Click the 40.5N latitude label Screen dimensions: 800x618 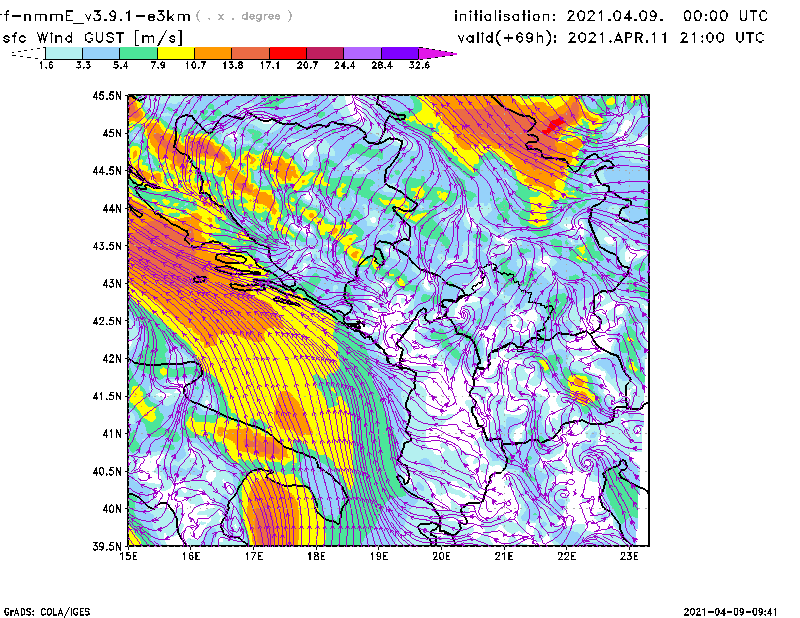click(x=107, y=471)
